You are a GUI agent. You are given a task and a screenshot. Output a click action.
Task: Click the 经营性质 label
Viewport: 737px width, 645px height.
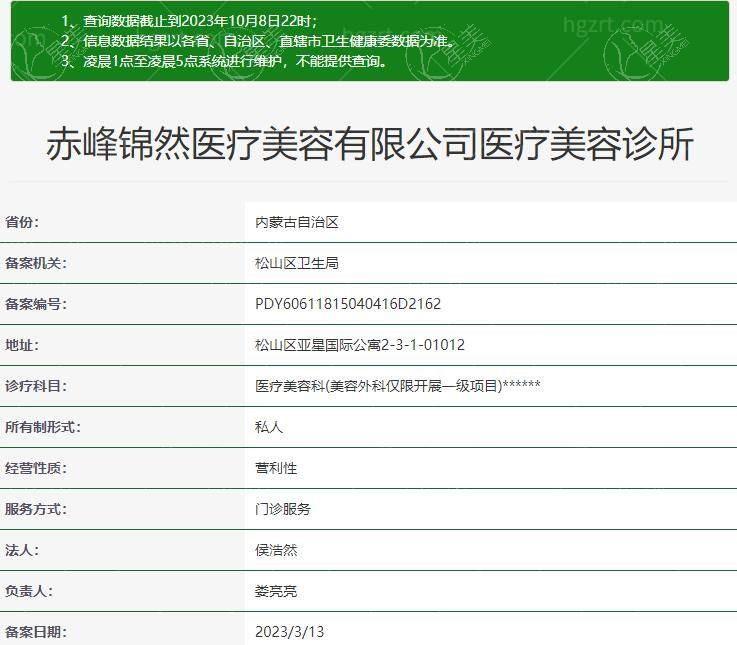pos(36,468)
